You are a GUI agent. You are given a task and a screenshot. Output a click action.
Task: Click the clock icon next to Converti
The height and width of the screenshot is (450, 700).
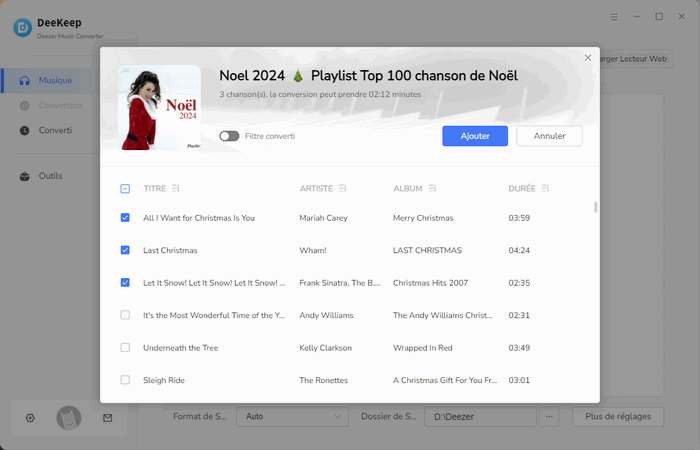[25, 130]
